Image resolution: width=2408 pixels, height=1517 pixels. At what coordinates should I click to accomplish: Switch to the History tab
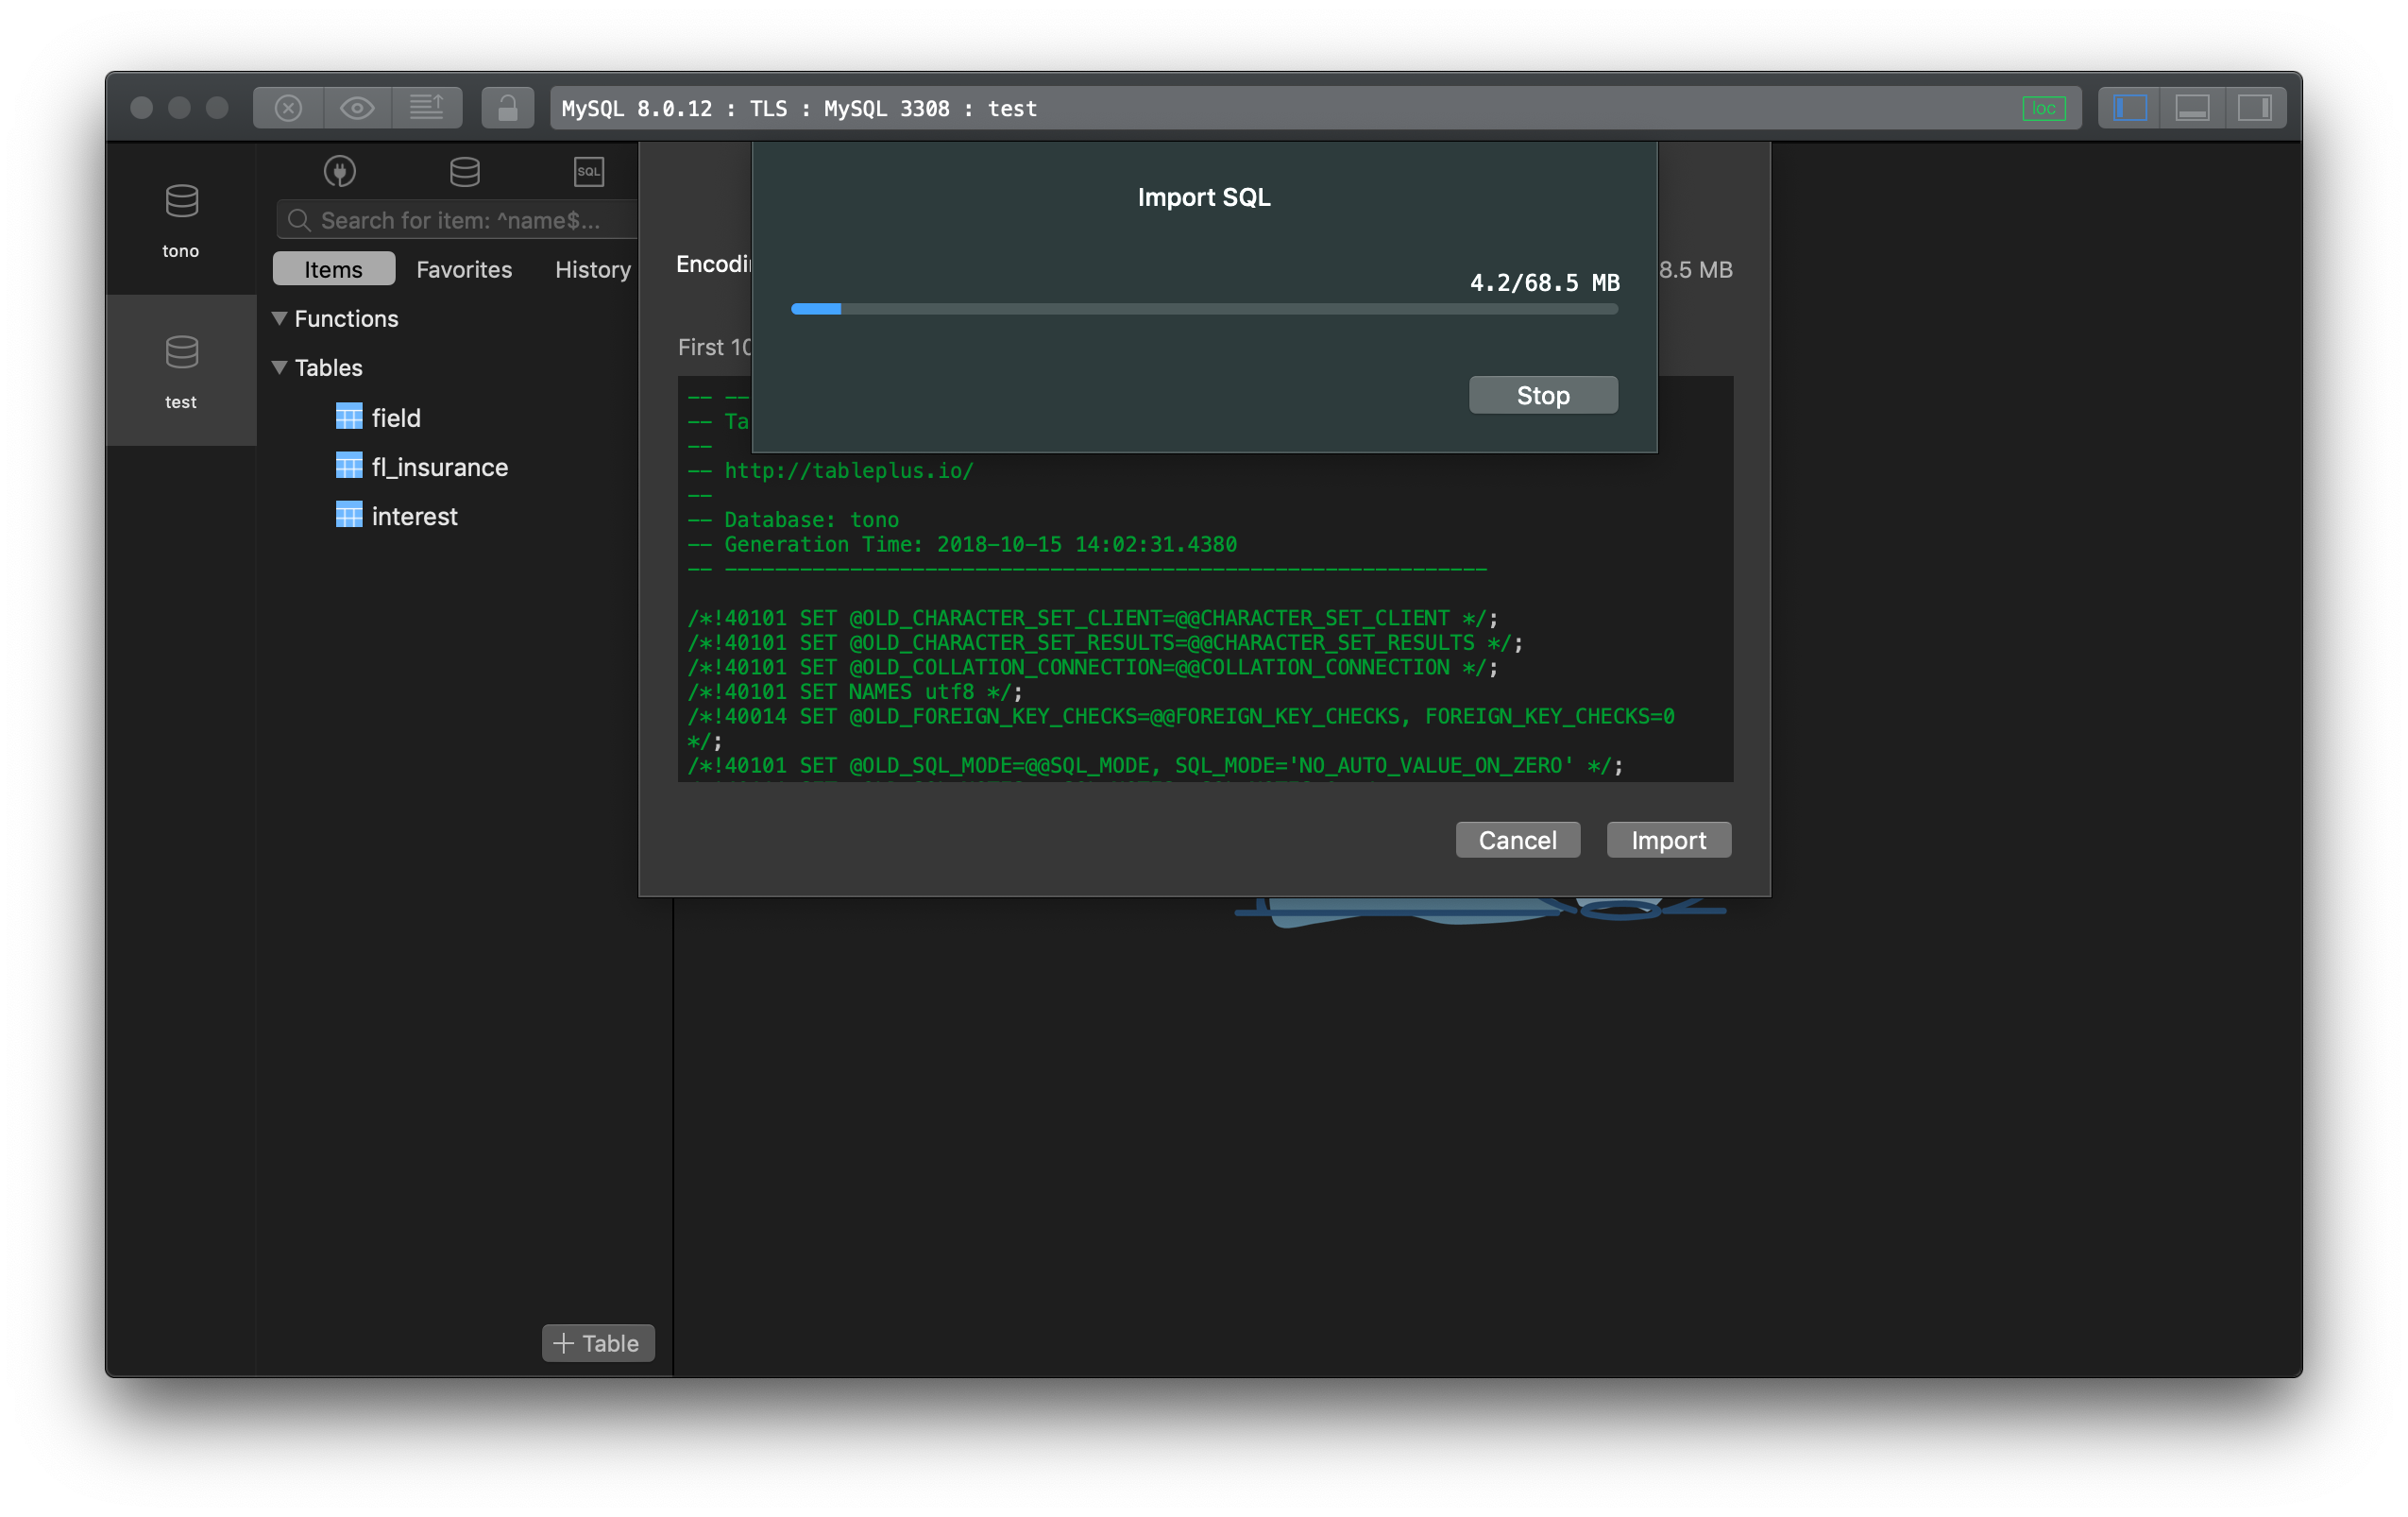point(591,269)
